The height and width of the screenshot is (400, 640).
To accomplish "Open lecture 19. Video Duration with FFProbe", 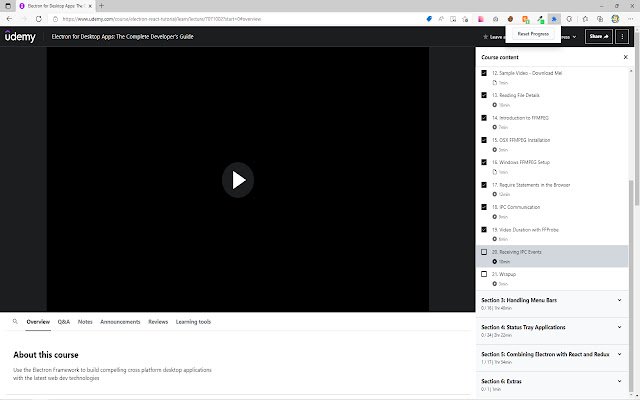I will [x=525, y=229].
